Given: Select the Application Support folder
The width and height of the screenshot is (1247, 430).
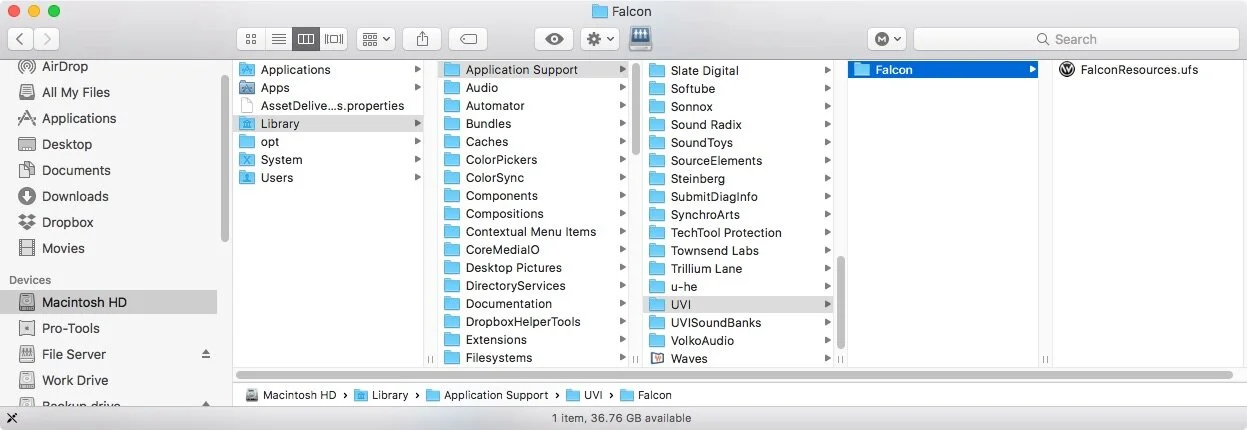Looking at the screenshot, I should (534, 70).
